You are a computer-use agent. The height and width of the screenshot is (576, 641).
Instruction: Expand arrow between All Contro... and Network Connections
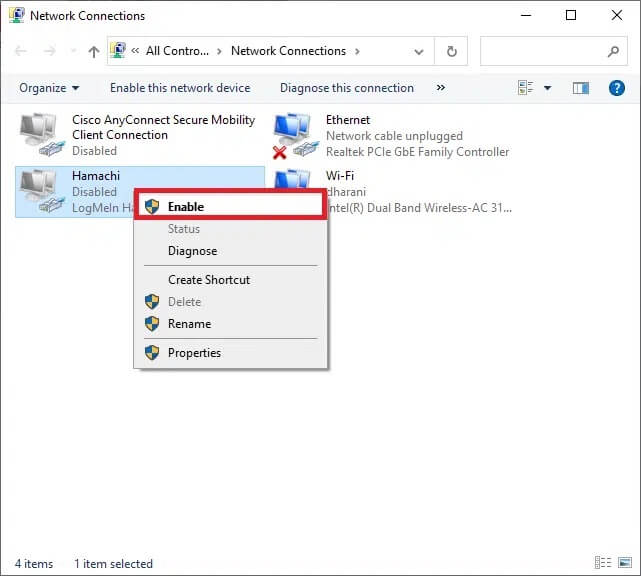[x=220, y=52]
